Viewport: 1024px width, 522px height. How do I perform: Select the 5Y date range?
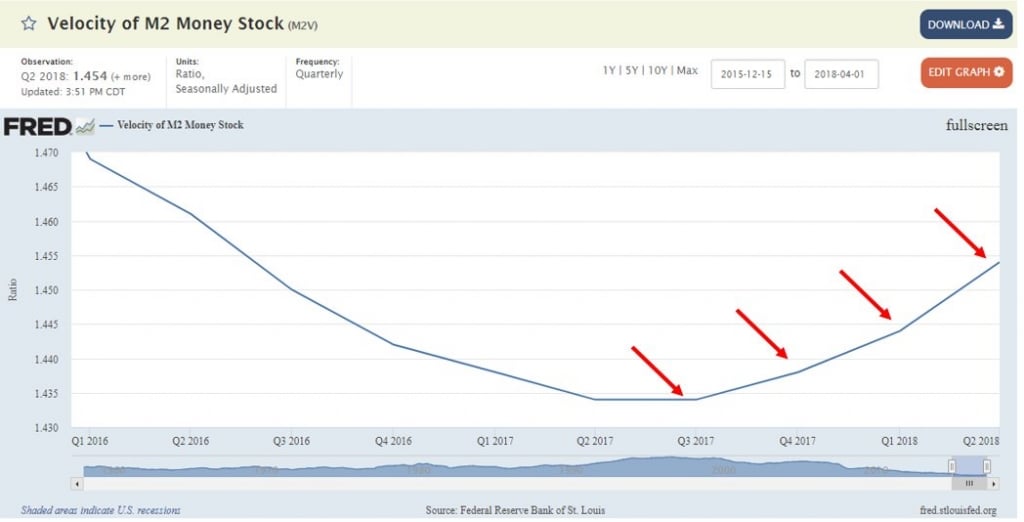(631, 71)
